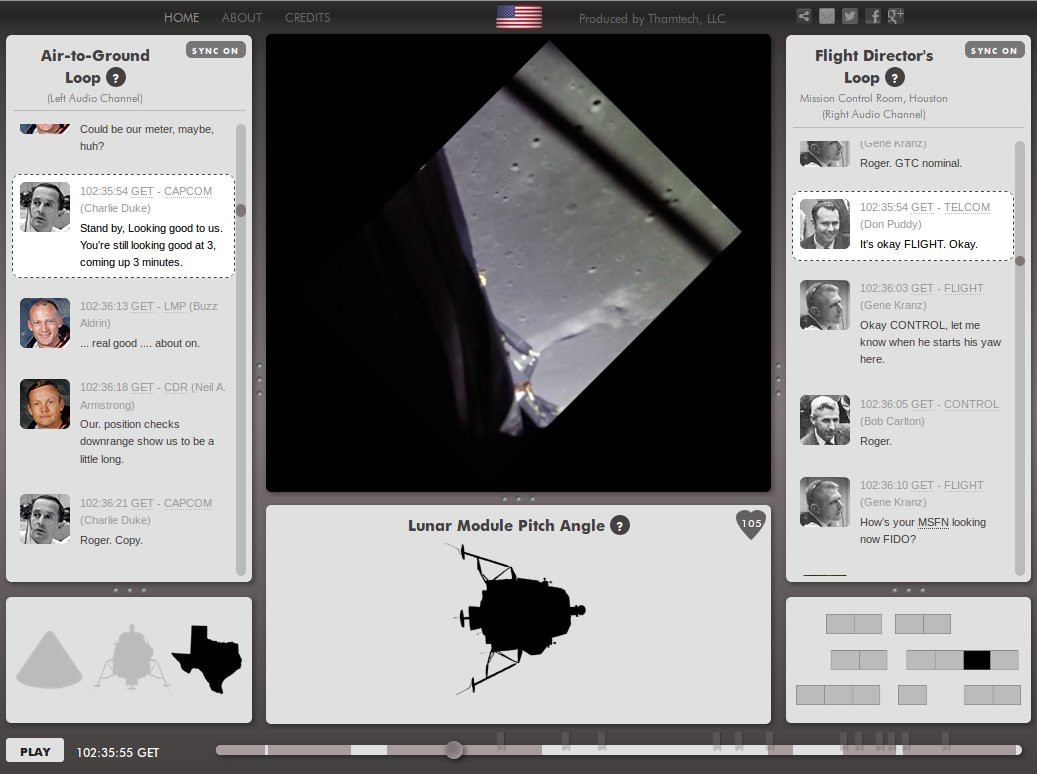Go to the Home page
The height and width of the screenshot is (774, 1037).
pos(181,18)
